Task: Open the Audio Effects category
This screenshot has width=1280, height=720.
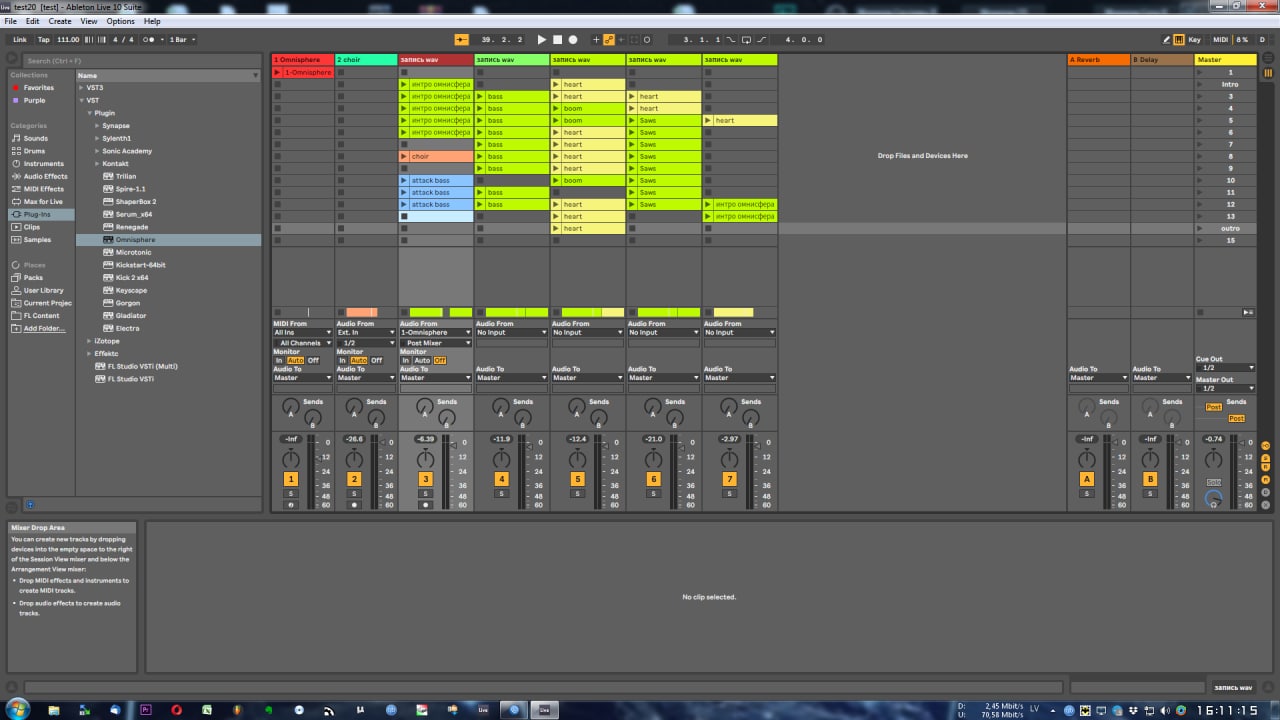Action: tap(45, 176)
